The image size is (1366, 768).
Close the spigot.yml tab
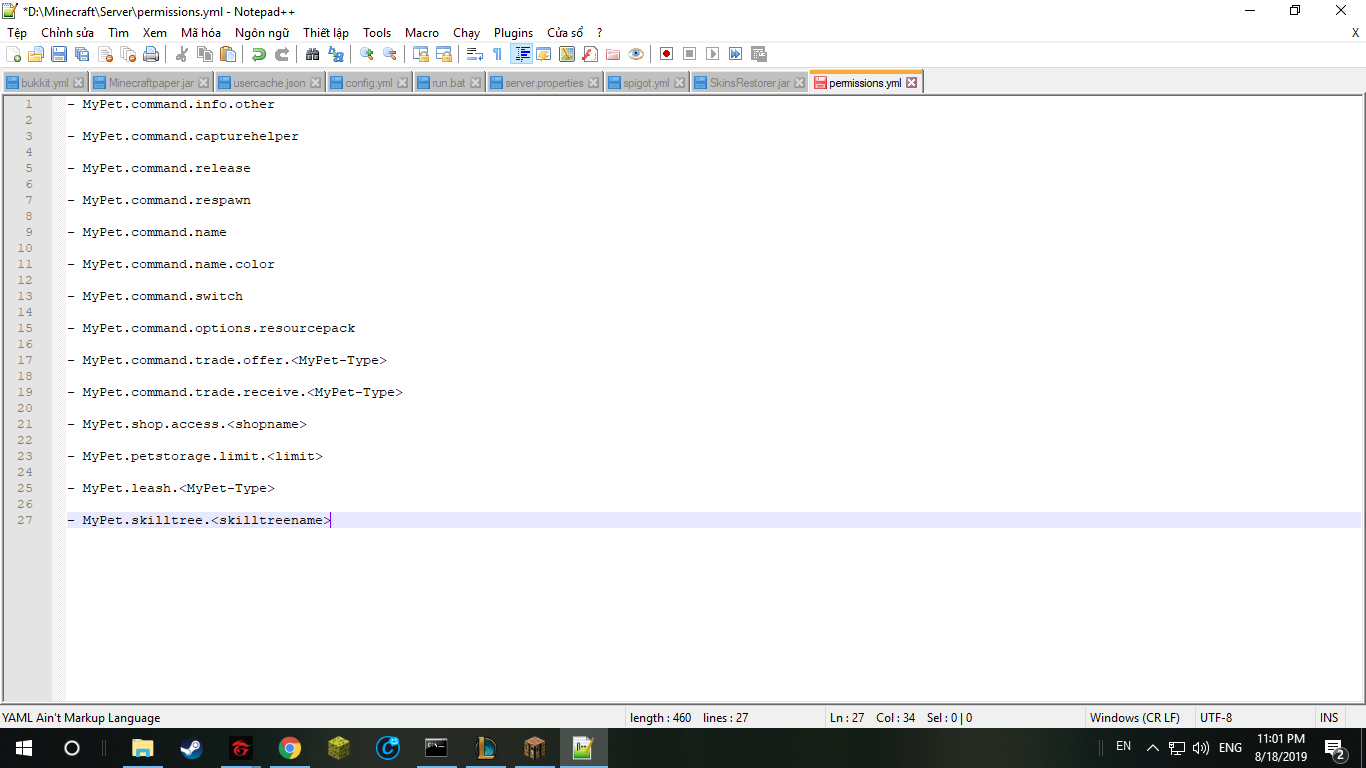[677, 83]
